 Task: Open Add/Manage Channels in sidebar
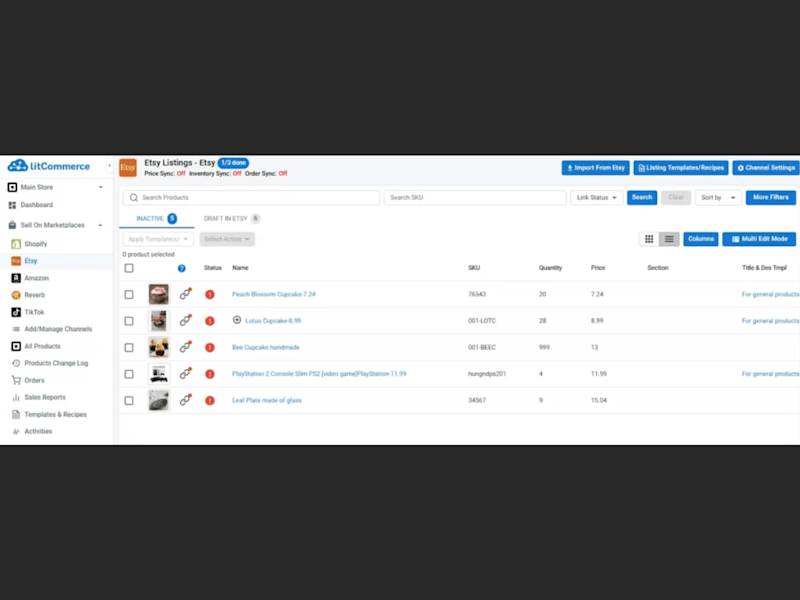pos(58,329)
